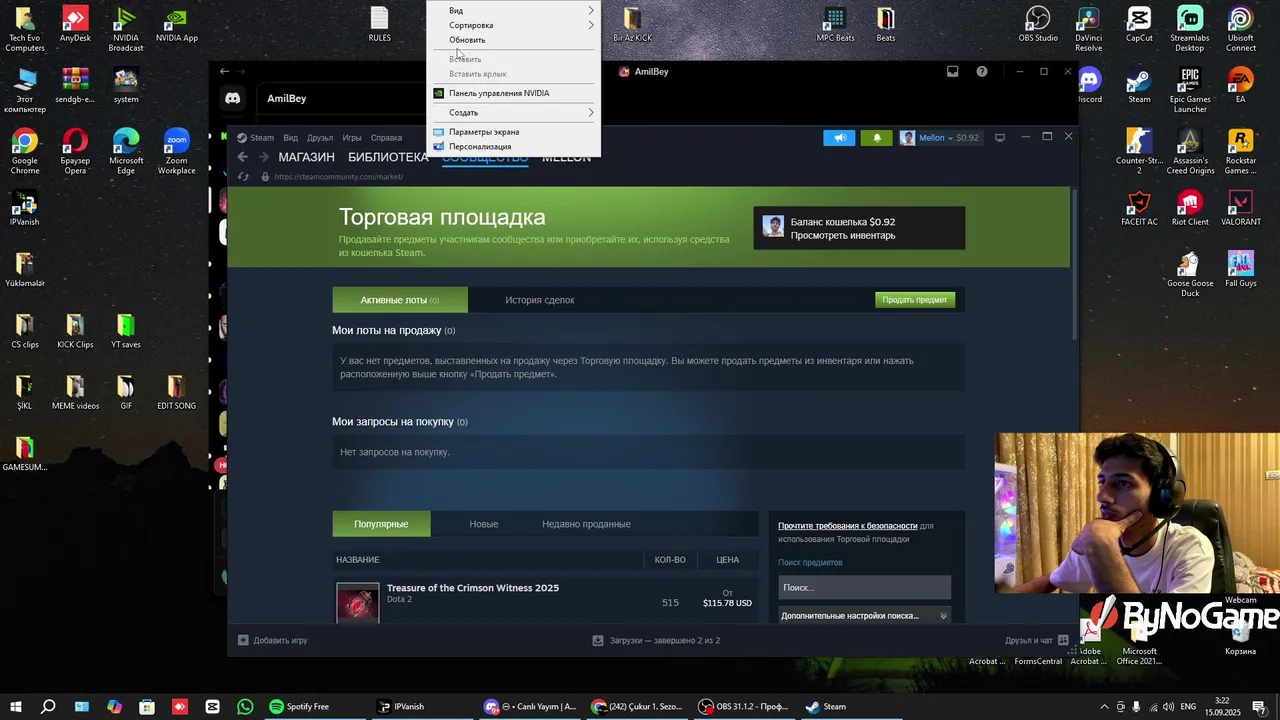Open Streamlabs Desktop icon

[1190, 29]
